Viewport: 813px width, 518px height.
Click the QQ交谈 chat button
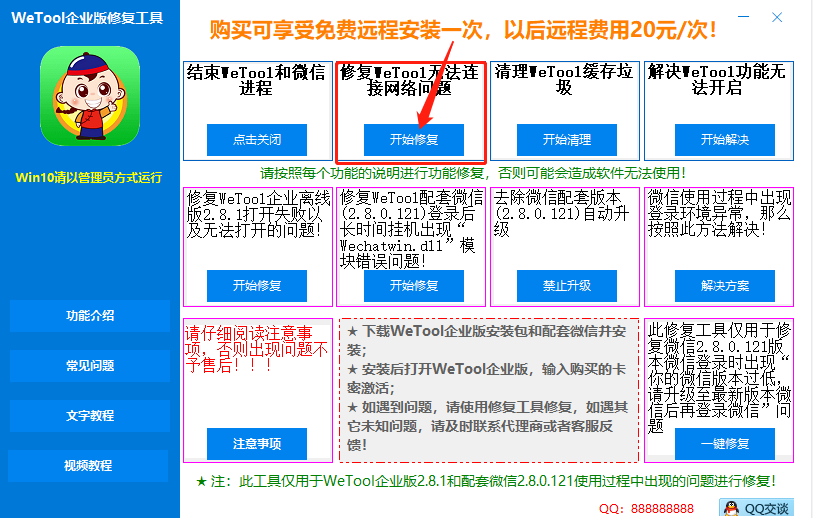(x=756, y=508)
